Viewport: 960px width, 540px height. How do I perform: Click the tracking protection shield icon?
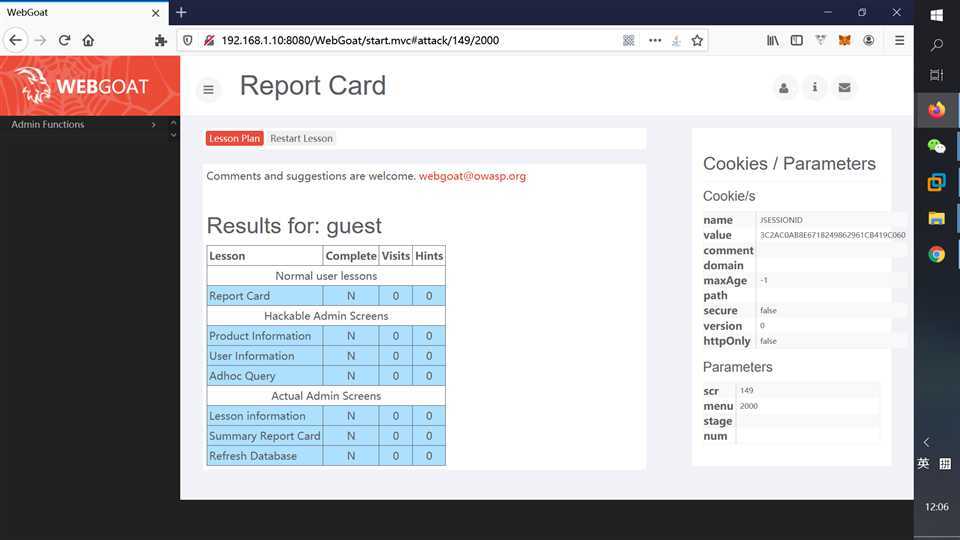tap(188, 40)
